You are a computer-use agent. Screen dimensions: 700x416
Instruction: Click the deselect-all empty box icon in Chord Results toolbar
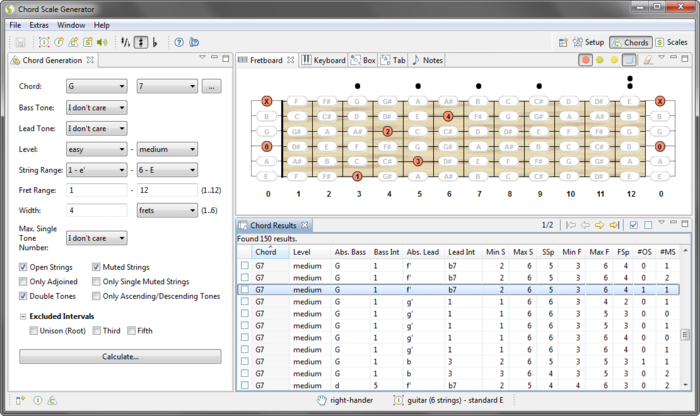(x=648, y=225)
